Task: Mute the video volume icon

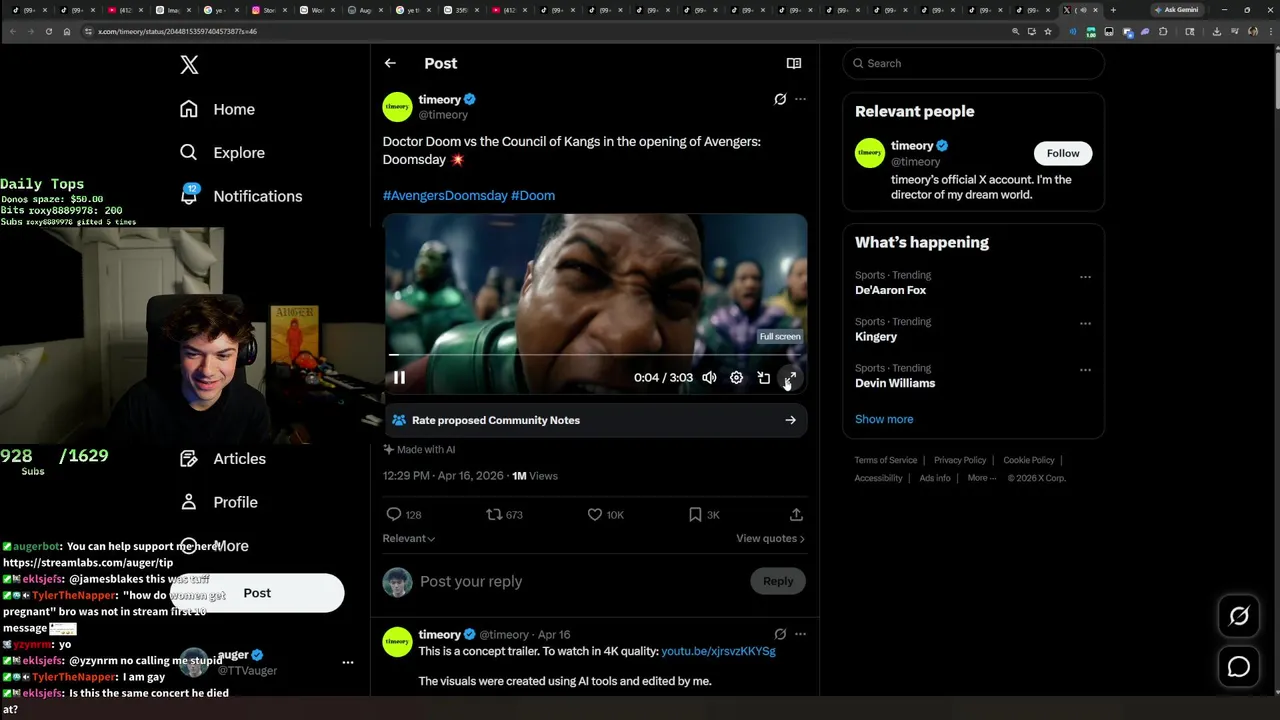Action: (x=709, y=377)
